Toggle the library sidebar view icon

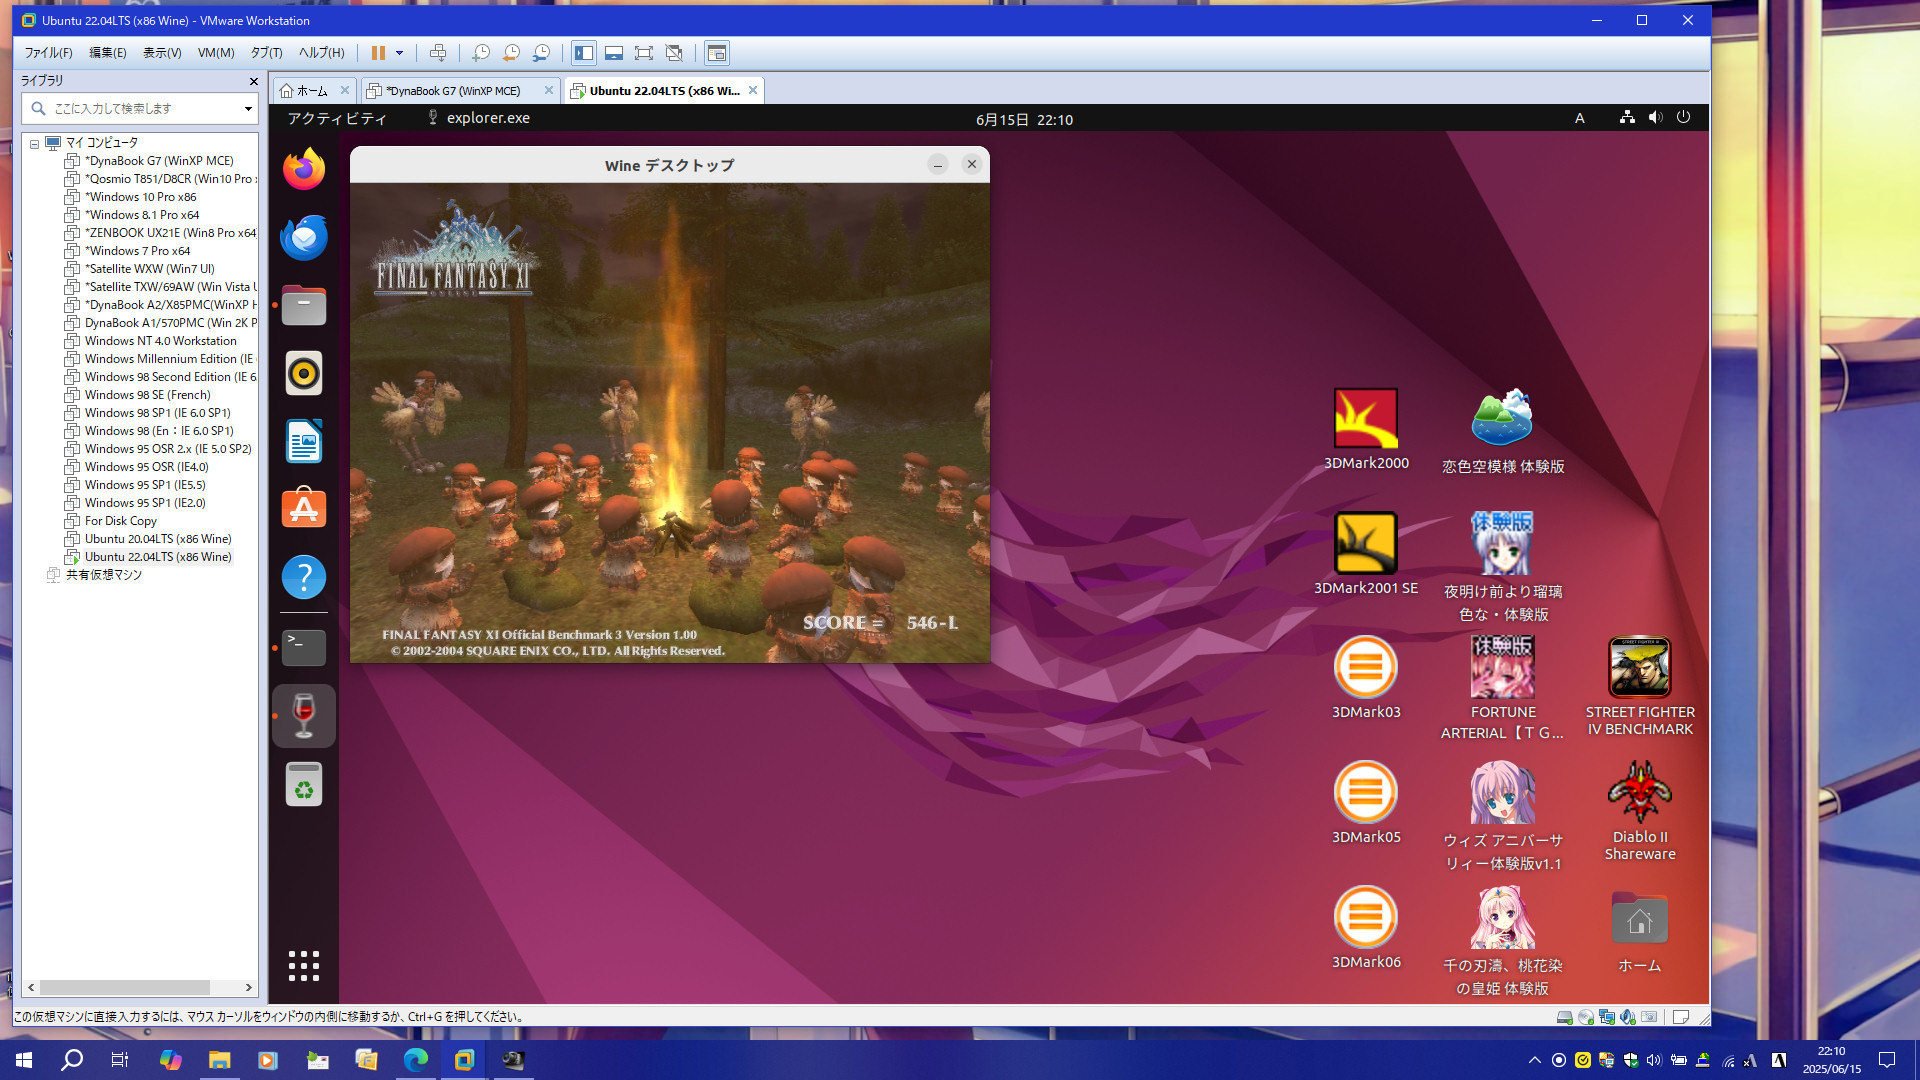click(x=584, y=53)
